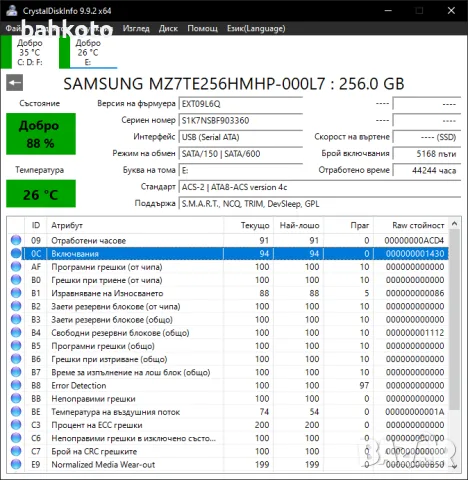468x480 pixels.
Task: Click the back arrow disk navigation button
Action: [x=14, y=83]
